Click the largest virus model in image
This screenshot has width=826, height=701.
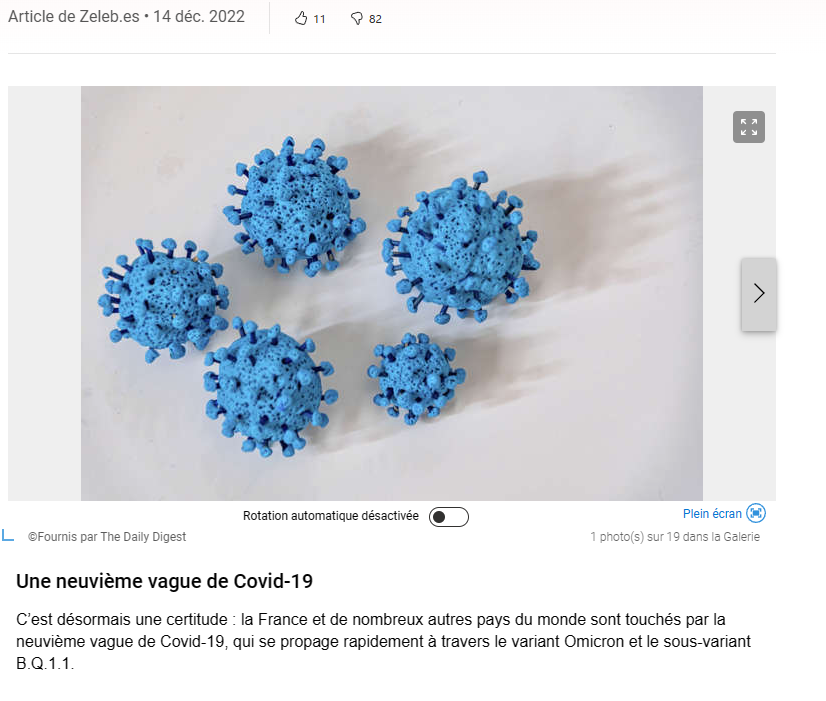coord(463,248)
